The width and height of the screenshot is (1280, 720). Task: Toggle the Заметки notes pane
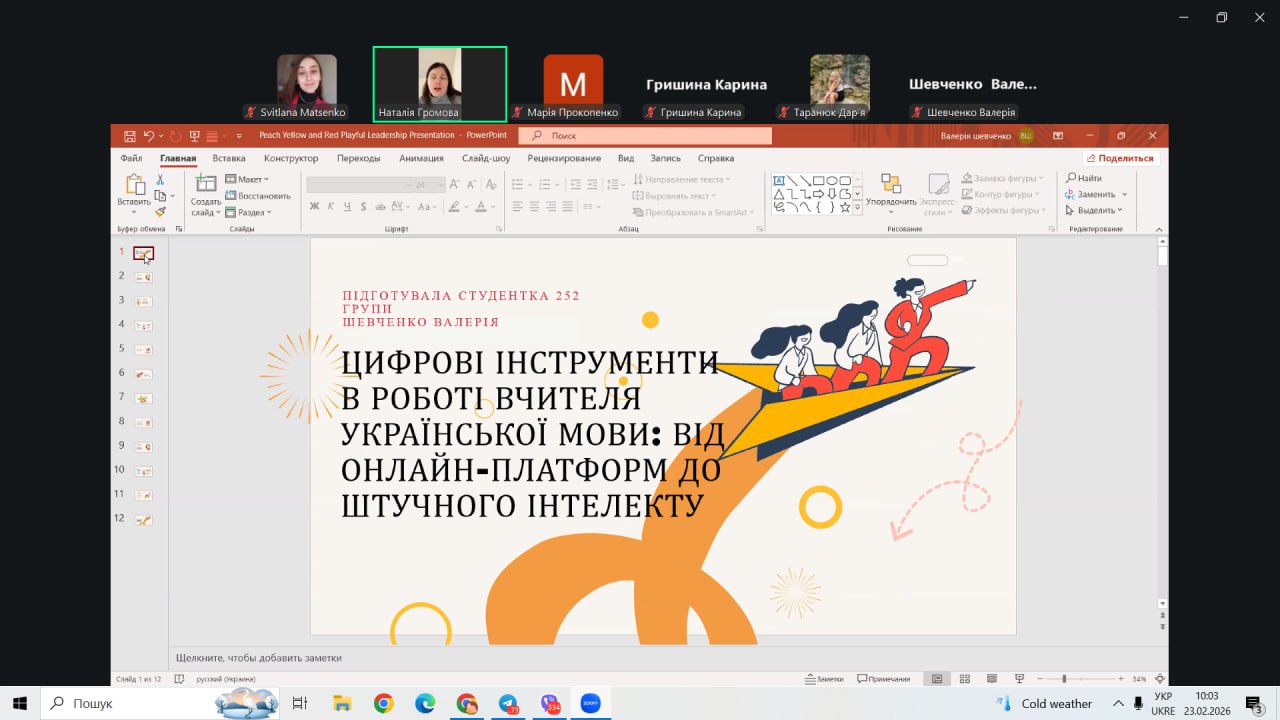[825, 679]
